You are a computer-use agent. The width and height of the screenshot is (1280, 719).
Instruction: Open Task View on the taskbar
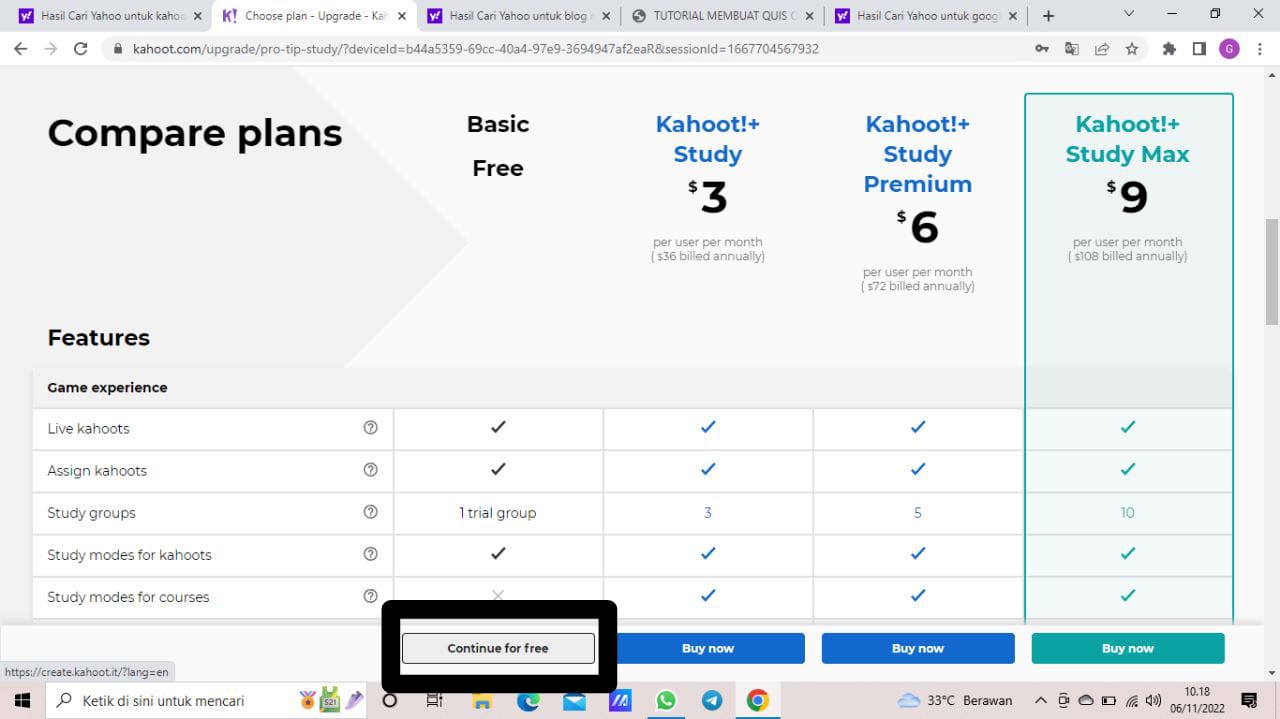(x=434, y=700)
